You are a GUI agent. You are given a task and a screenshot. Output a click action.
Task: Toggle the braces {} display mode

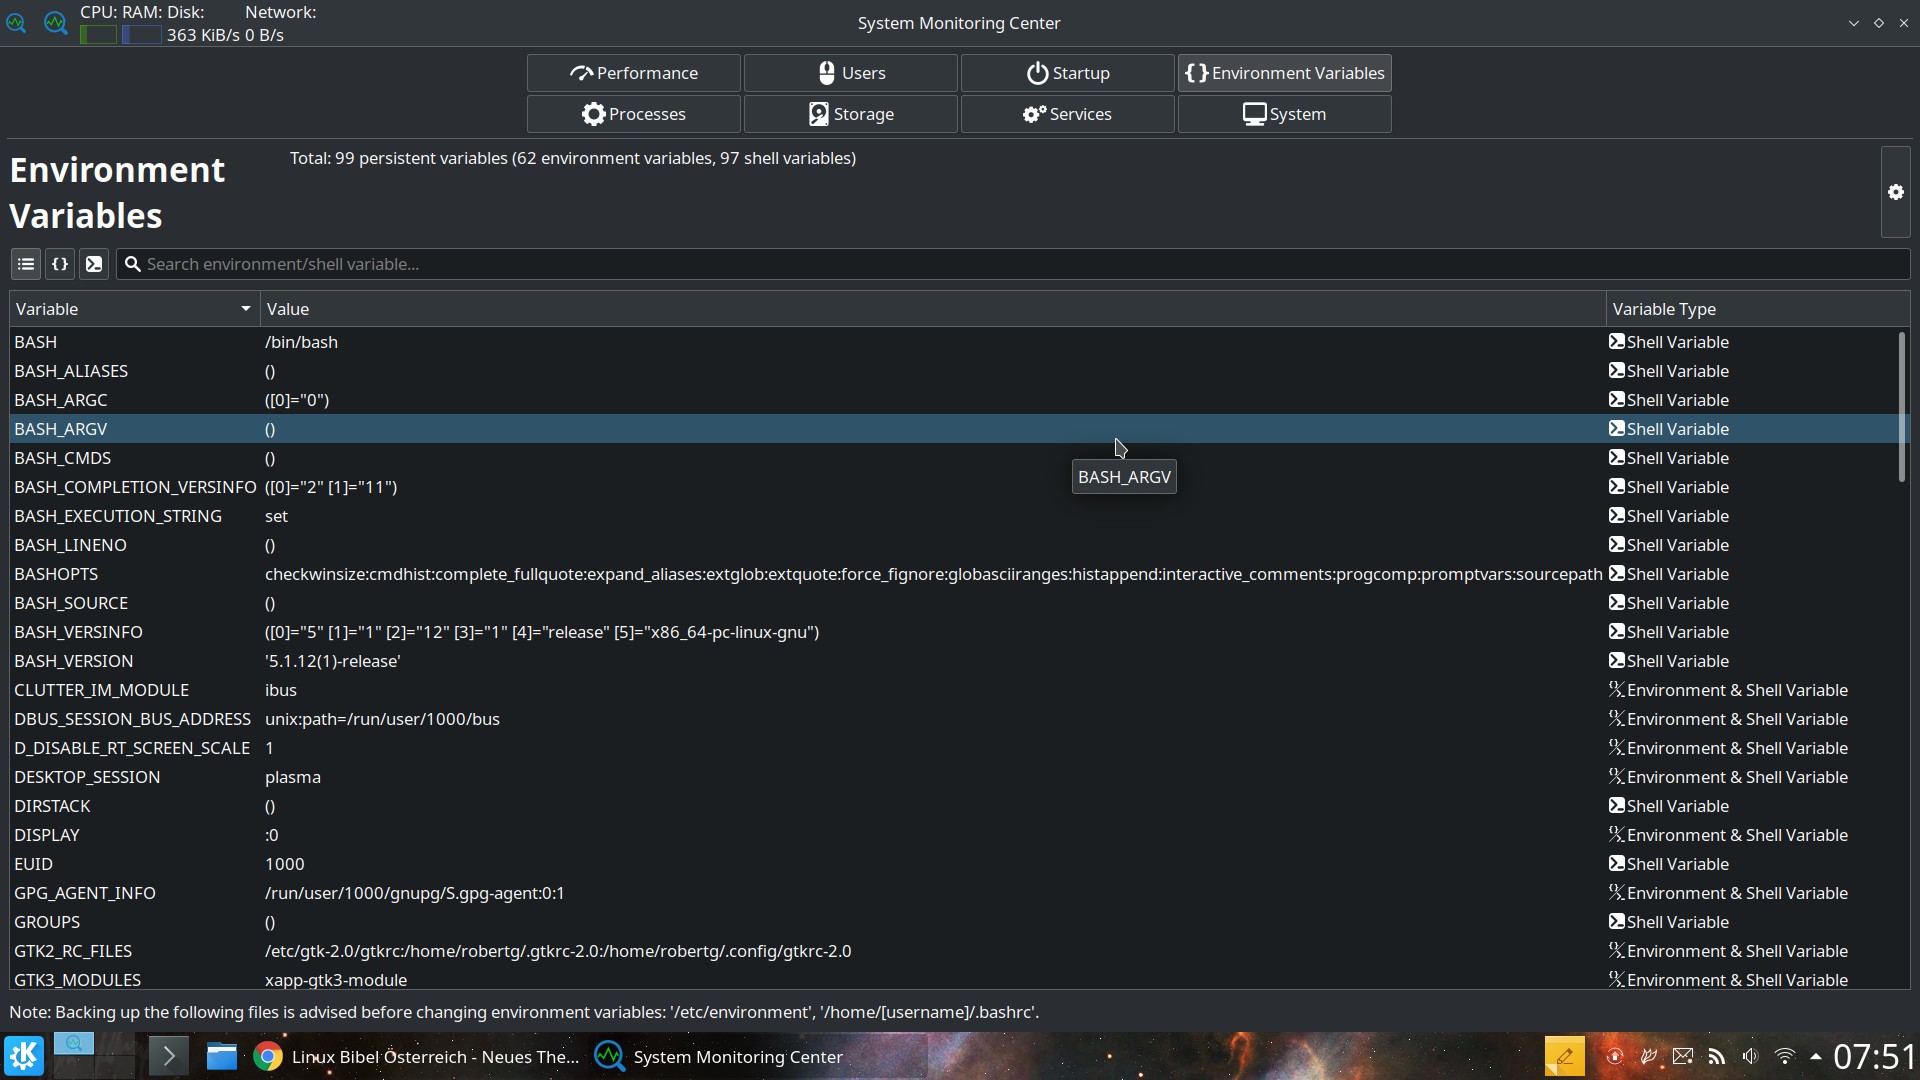tap(59, 264)
